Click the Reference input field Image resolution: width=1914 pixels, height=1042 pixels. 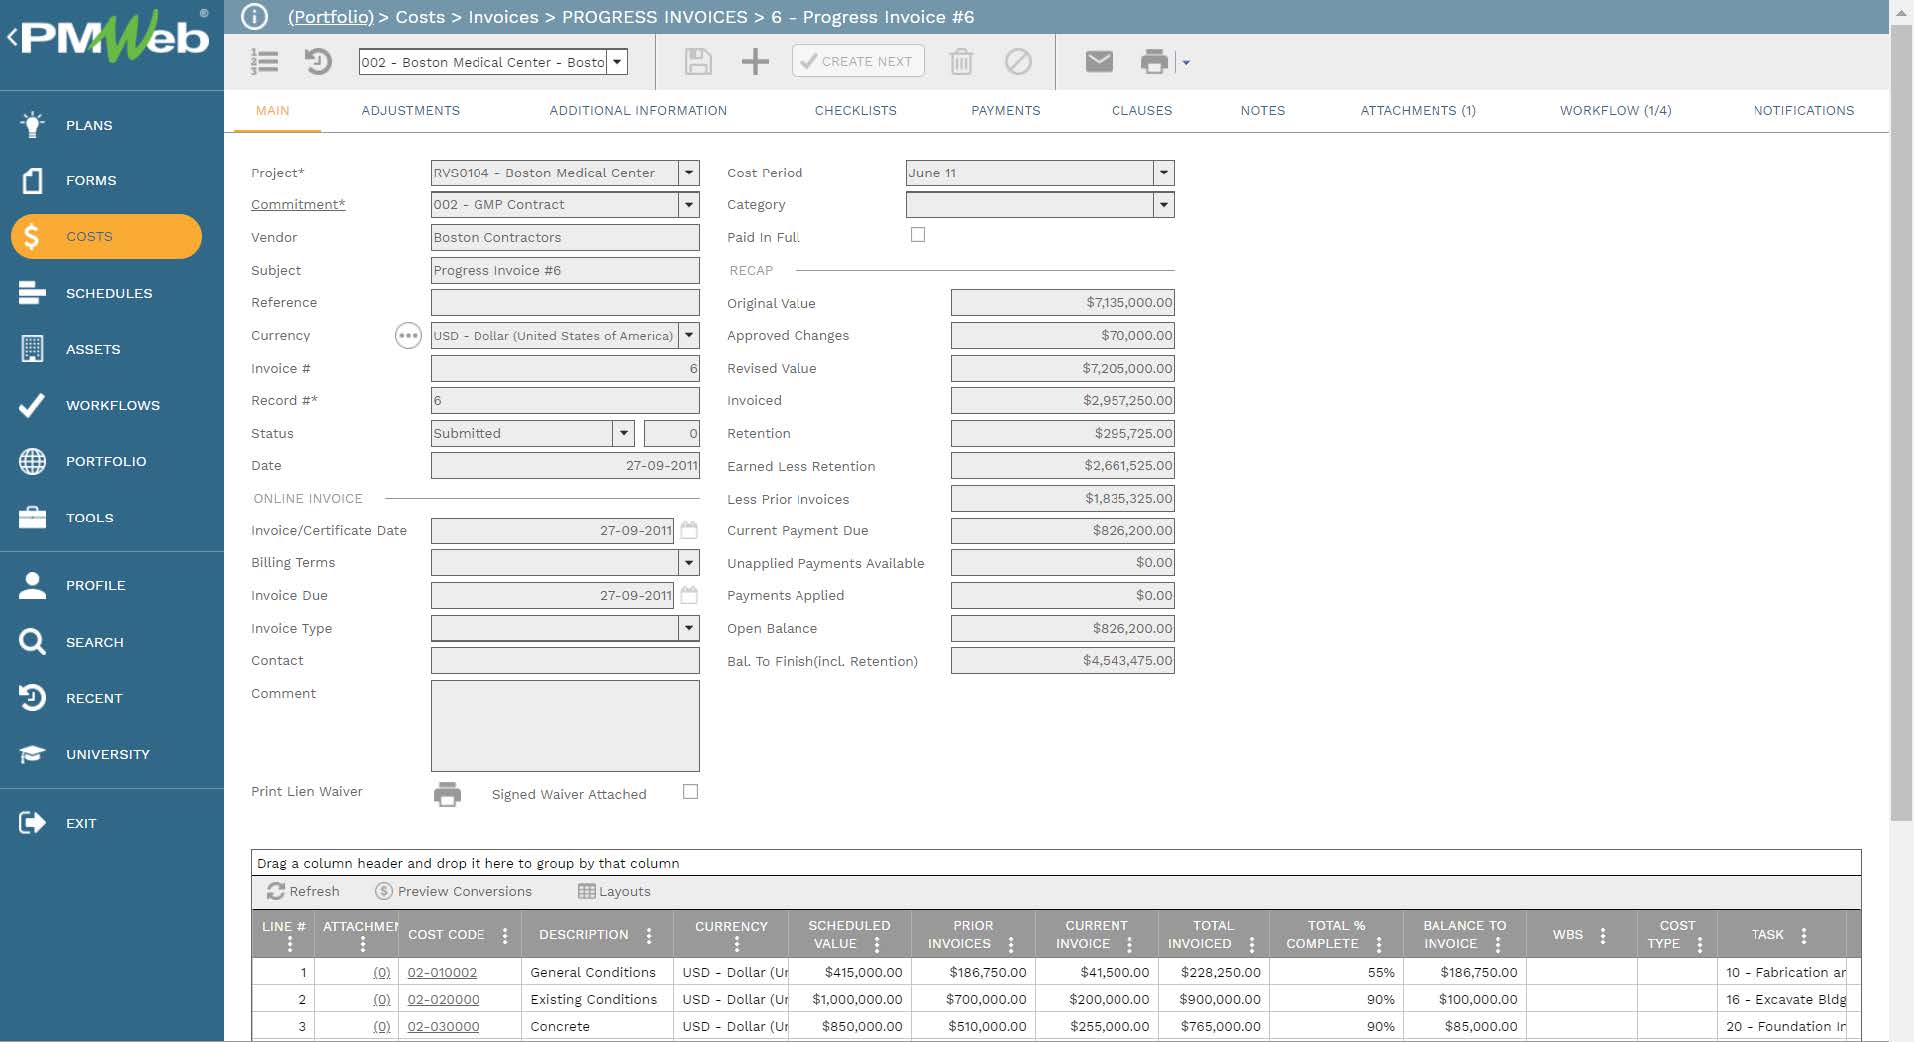tap(565, 303)
